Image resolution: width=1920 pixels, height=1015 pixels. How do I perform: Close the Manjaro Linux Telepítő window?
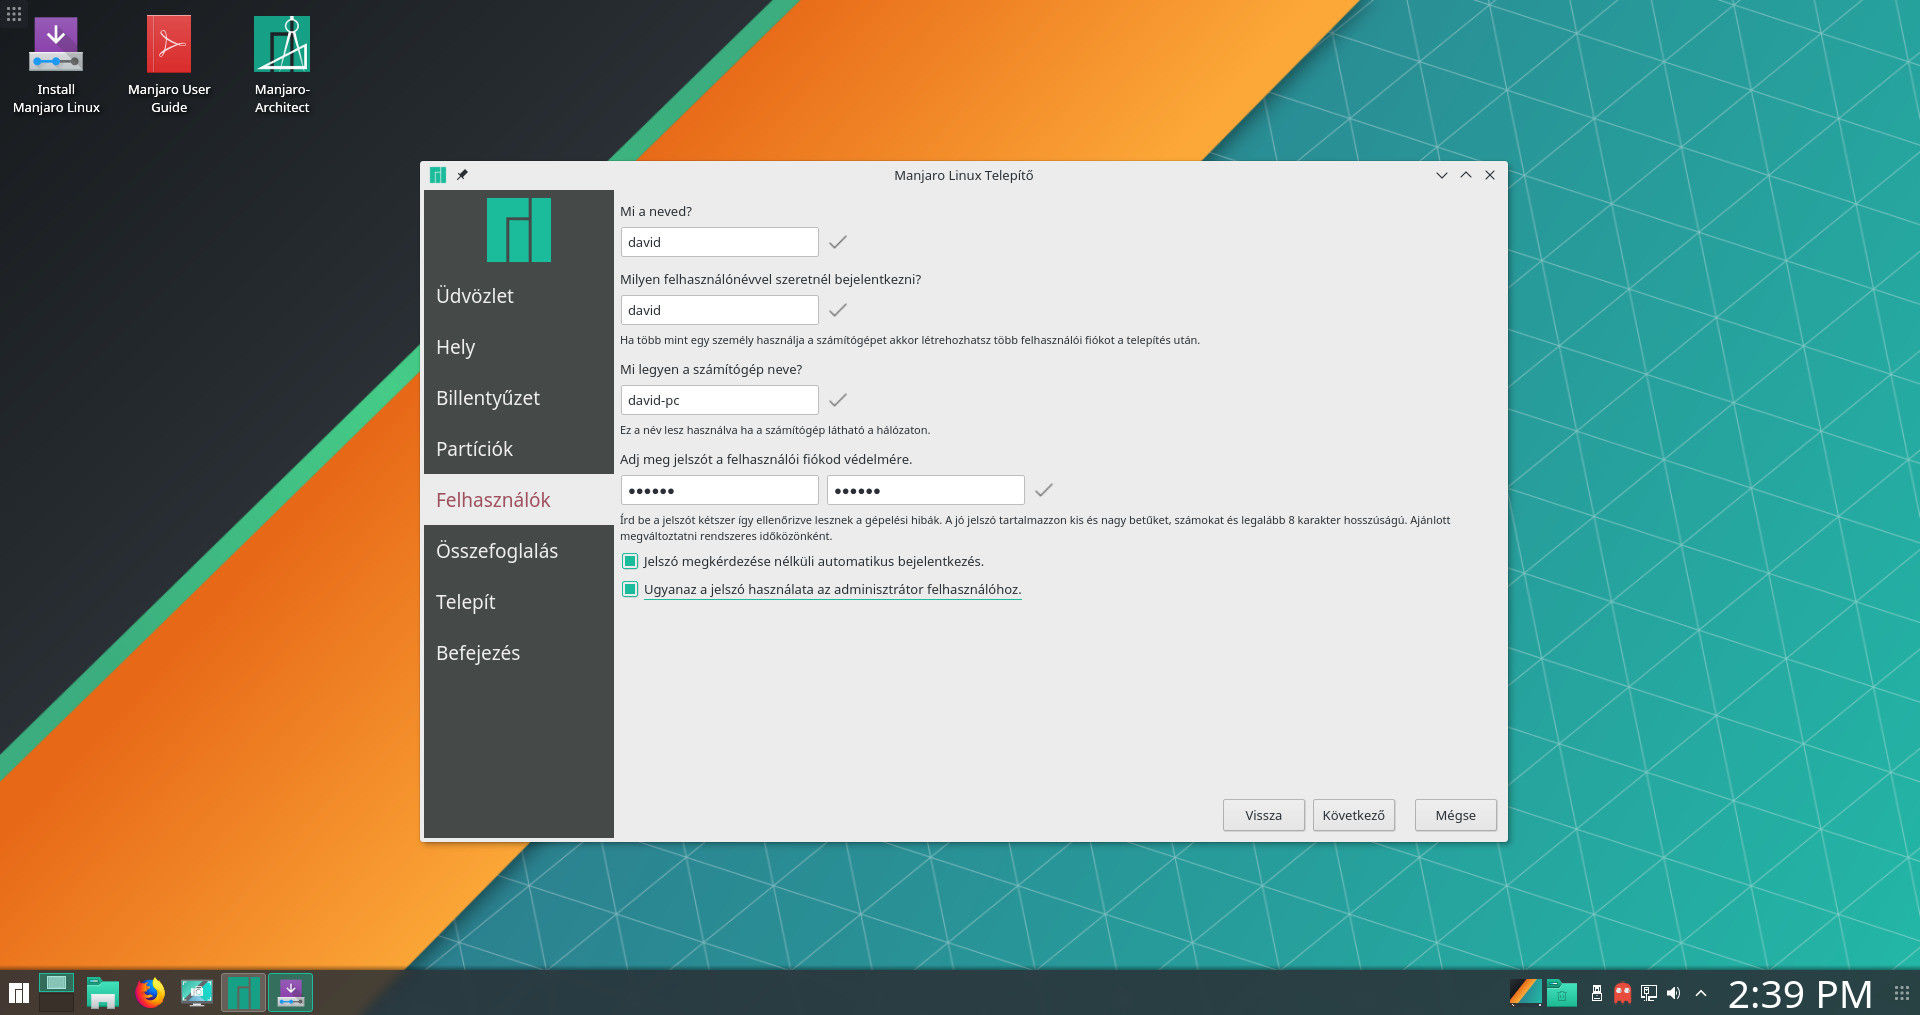[x=1490, y=175]
